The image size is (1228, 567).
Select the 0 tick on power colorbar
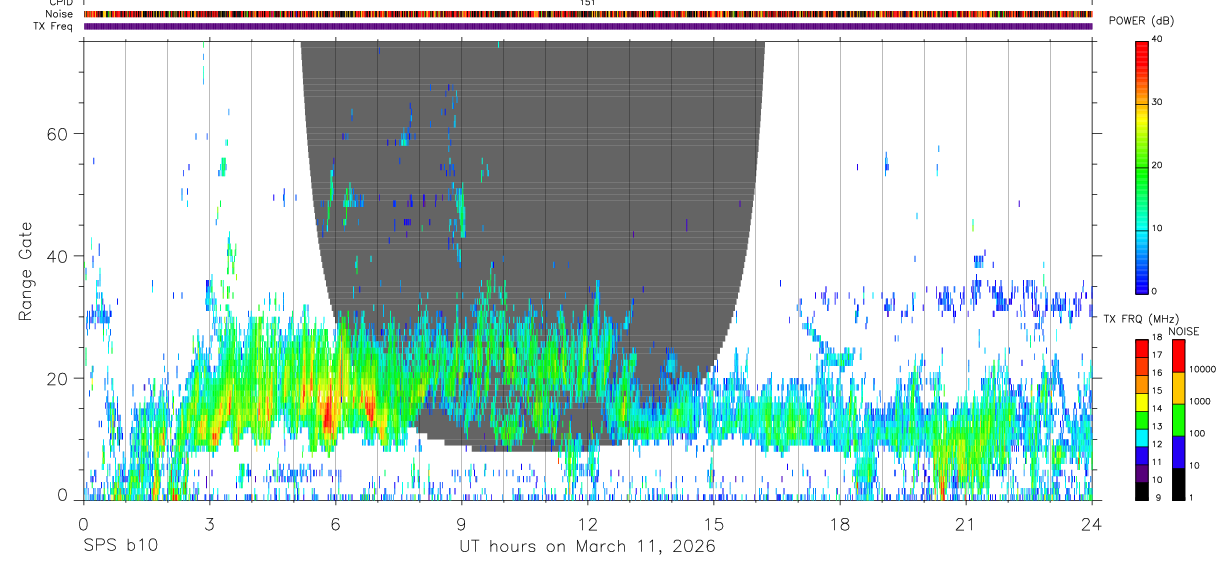point(1153,291)
